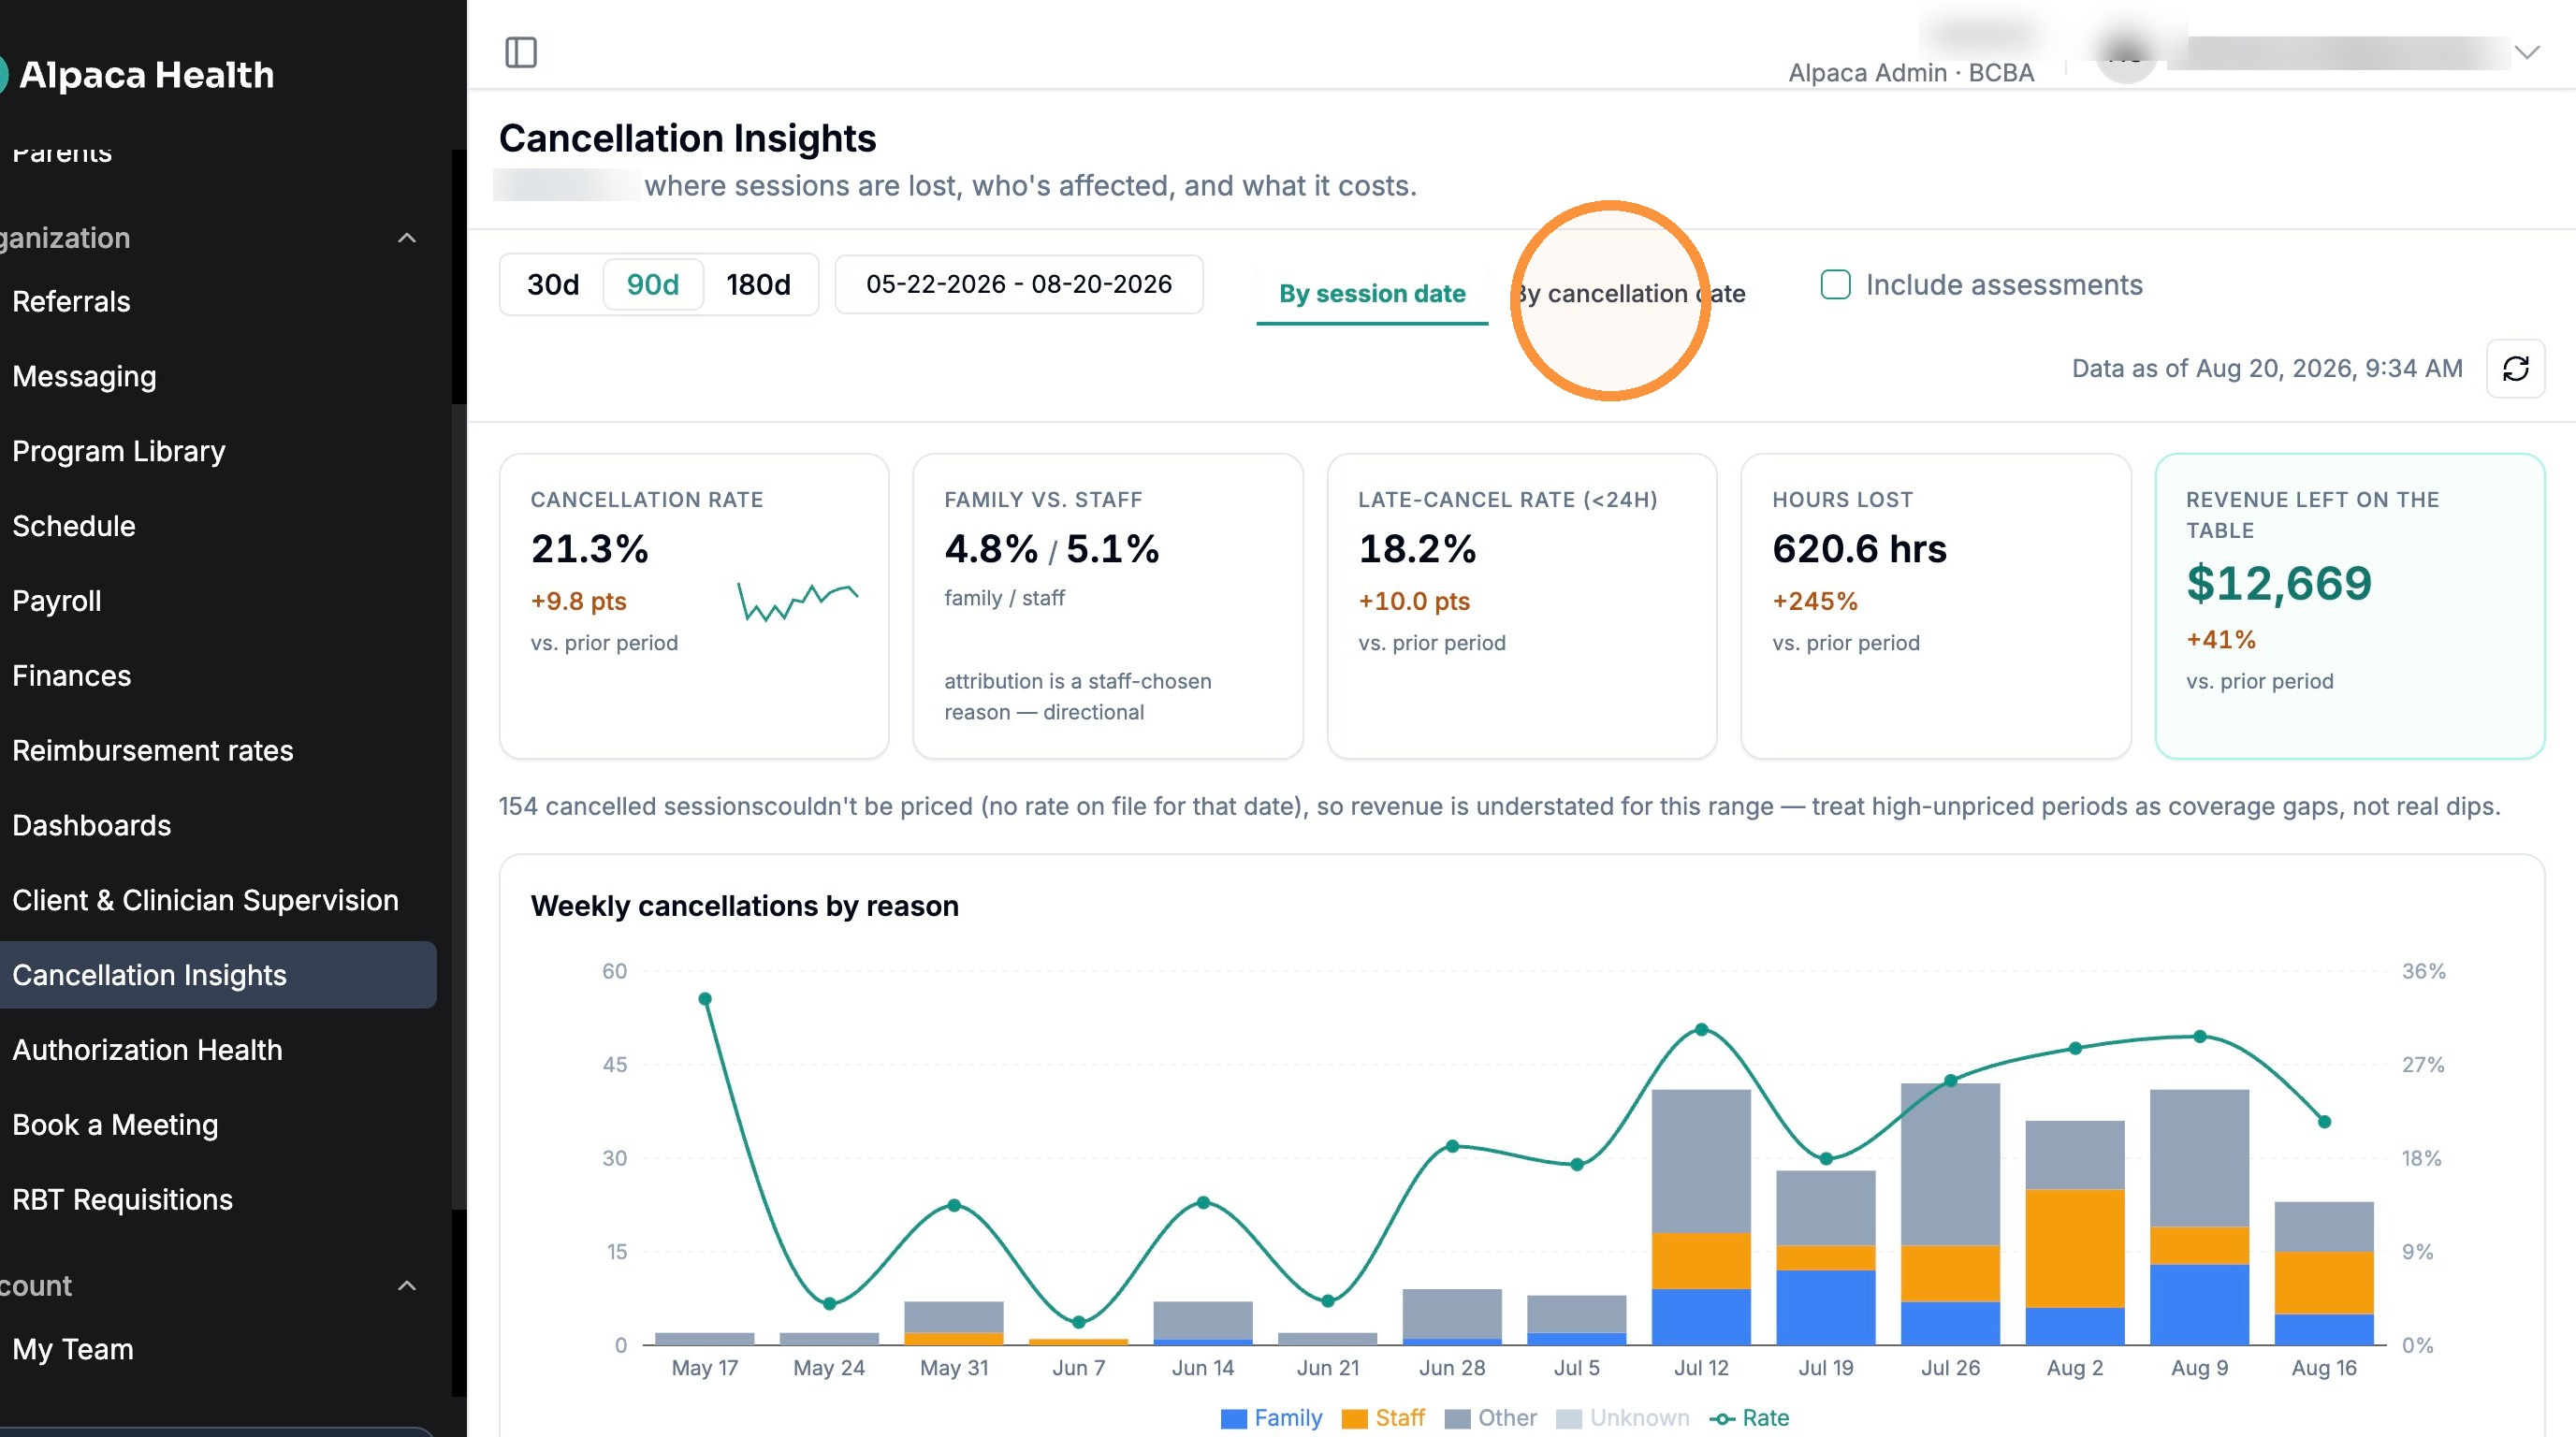Open the date range picker field
Image resolution: width=2576 pixels, height=1437 pixels.
coord(1019,285)
